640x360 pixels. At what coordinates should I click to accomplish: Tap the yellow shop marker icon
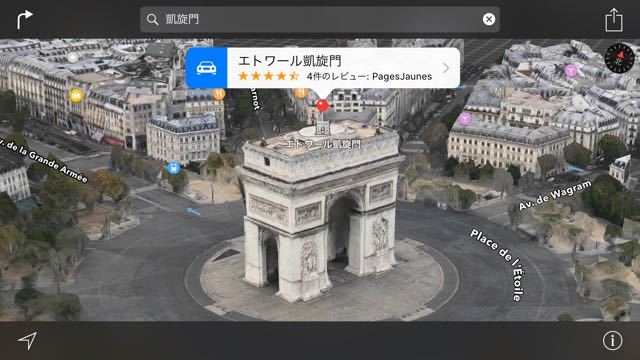click(76, 96)
